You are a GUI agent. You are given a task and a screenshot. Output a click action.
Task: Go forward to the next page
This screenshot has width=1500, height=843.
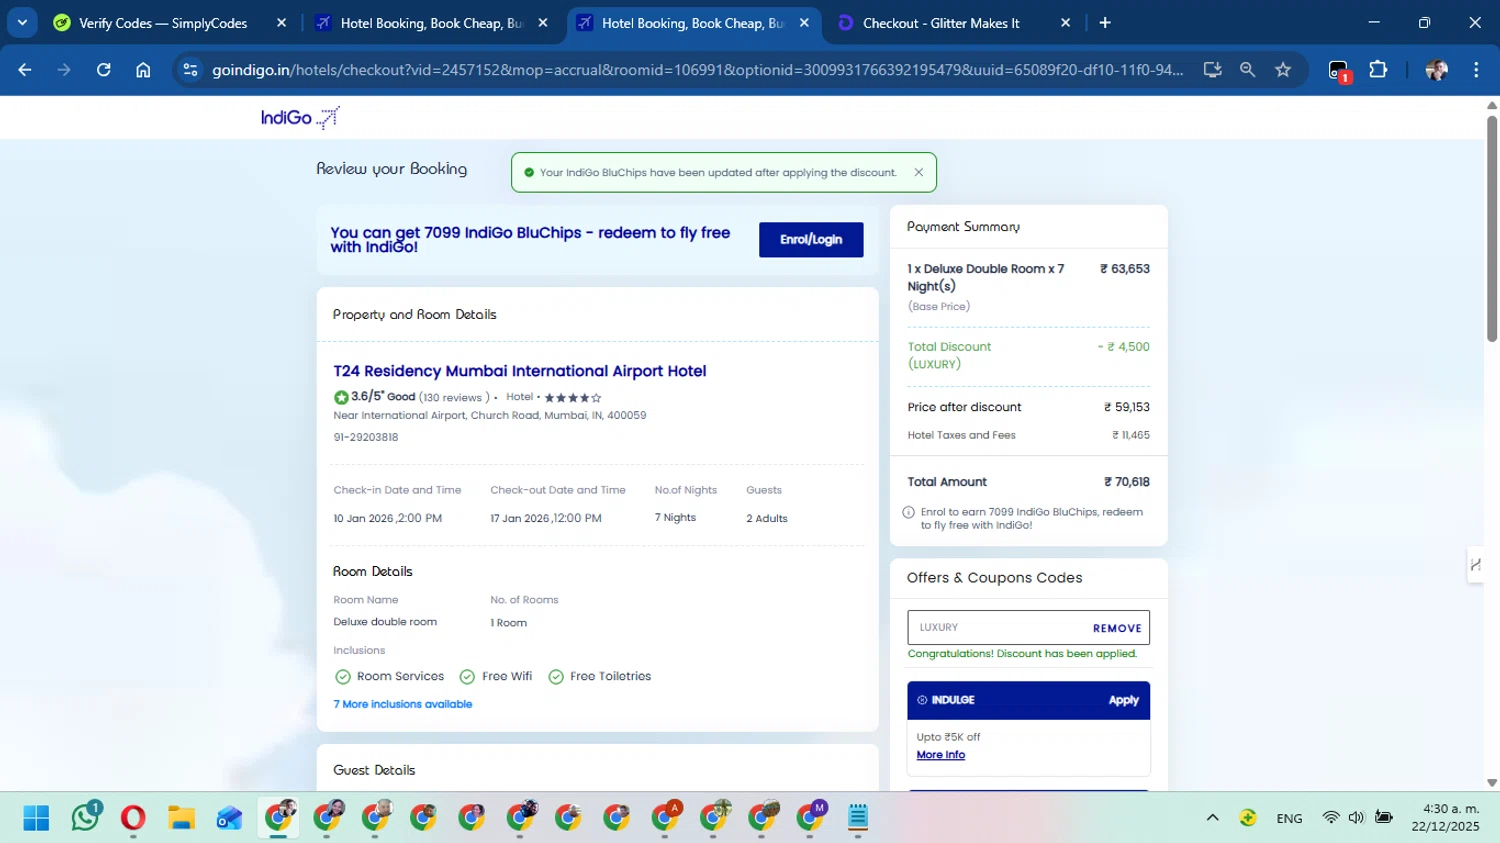coord(64,70)
